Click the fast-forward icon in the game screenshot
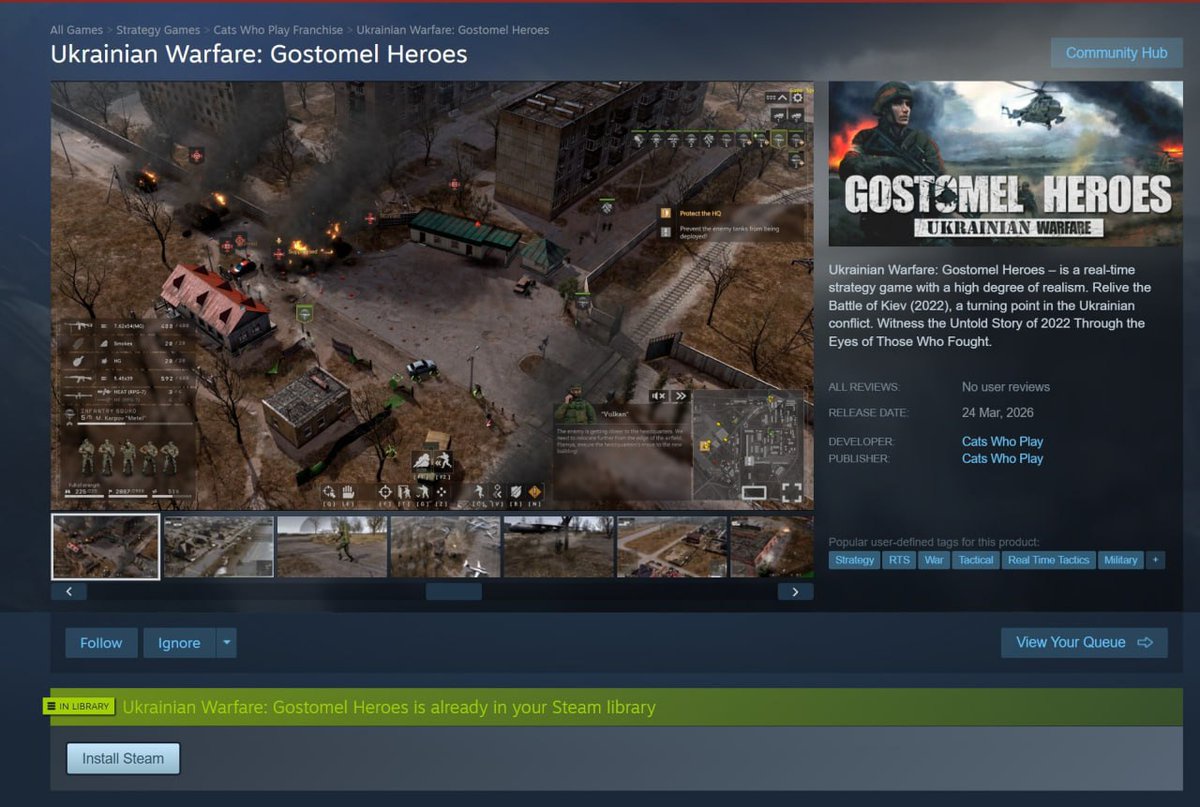Image resolution: width=1200 pixels, height=807 pixels. pos(681,396)
